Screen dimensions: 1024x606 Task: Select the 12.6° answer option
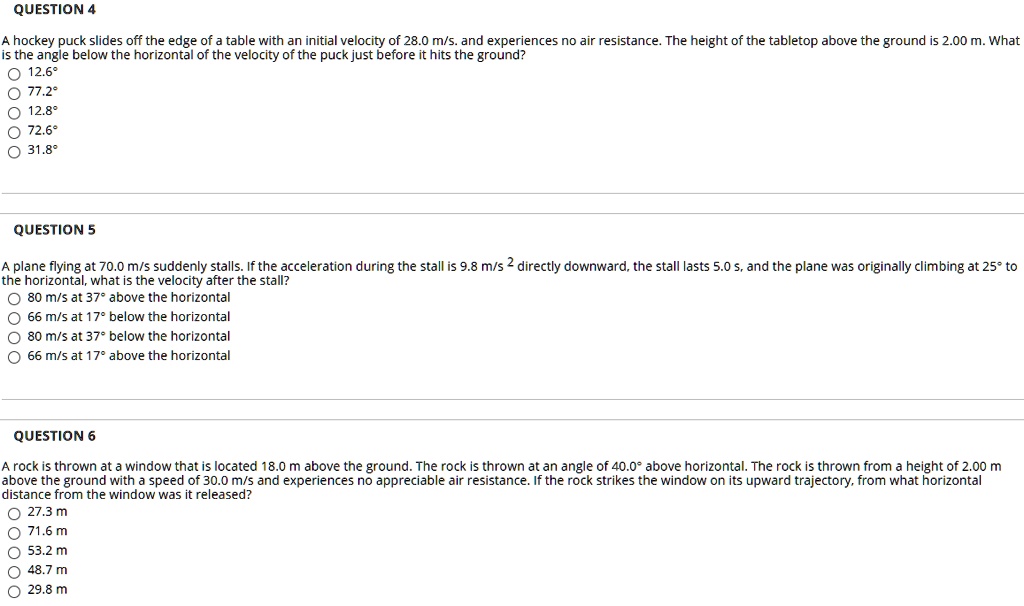pyautogui.click(x=14, y=73)
